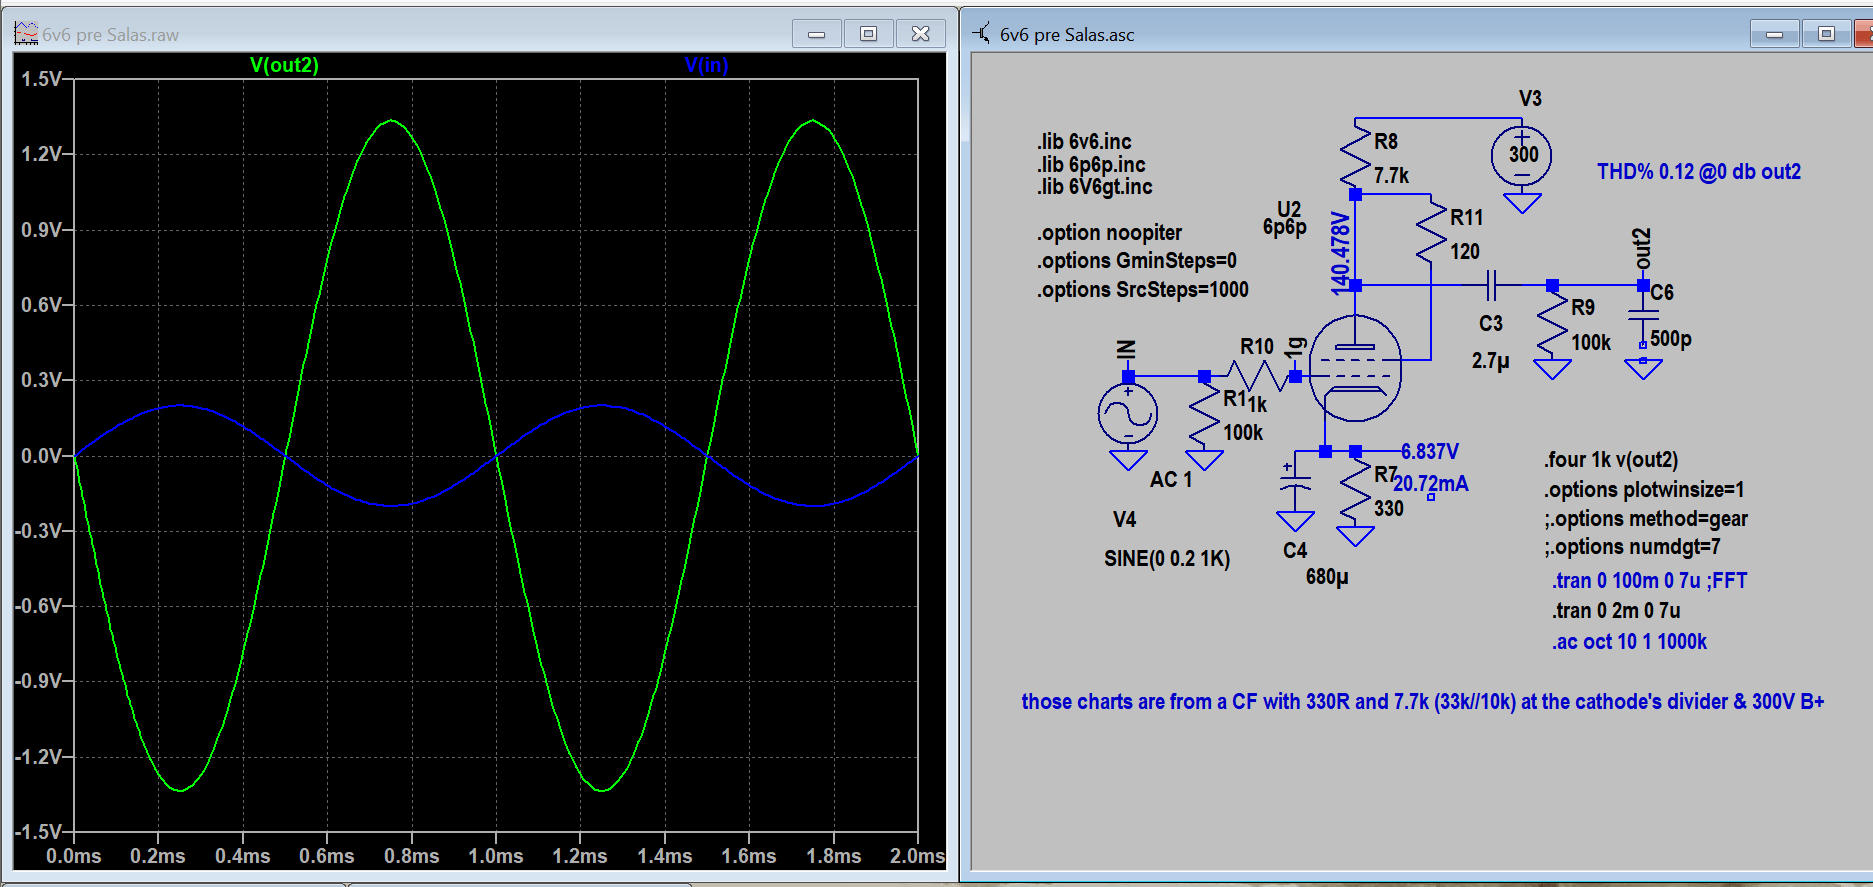Close the 6v6 pre Salas.raw window
This screenshot has width=1873, height=887.
point(920,34)
